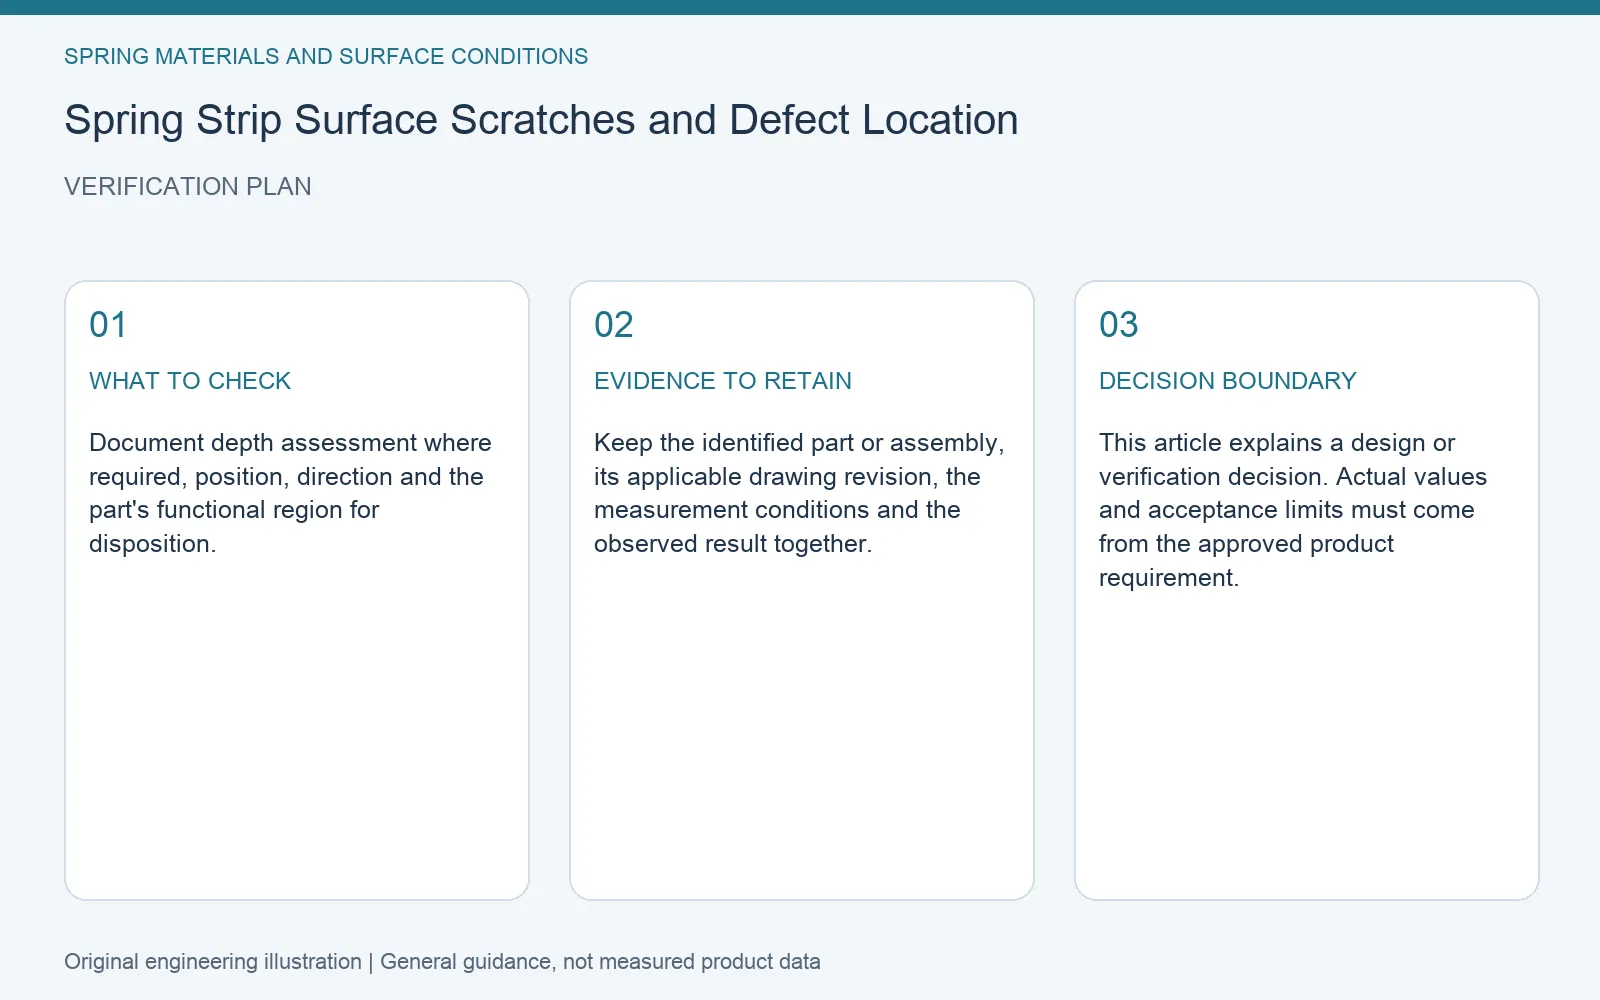This screenshot has width=1600, height=1000.
Task: Click the step number '01'
Action: point(108,325)
